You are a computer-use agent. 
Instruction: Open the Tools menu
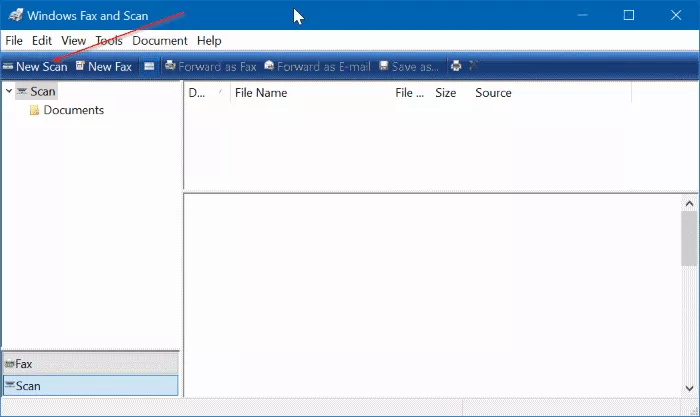pyautogui.click(x=109, y=41)
